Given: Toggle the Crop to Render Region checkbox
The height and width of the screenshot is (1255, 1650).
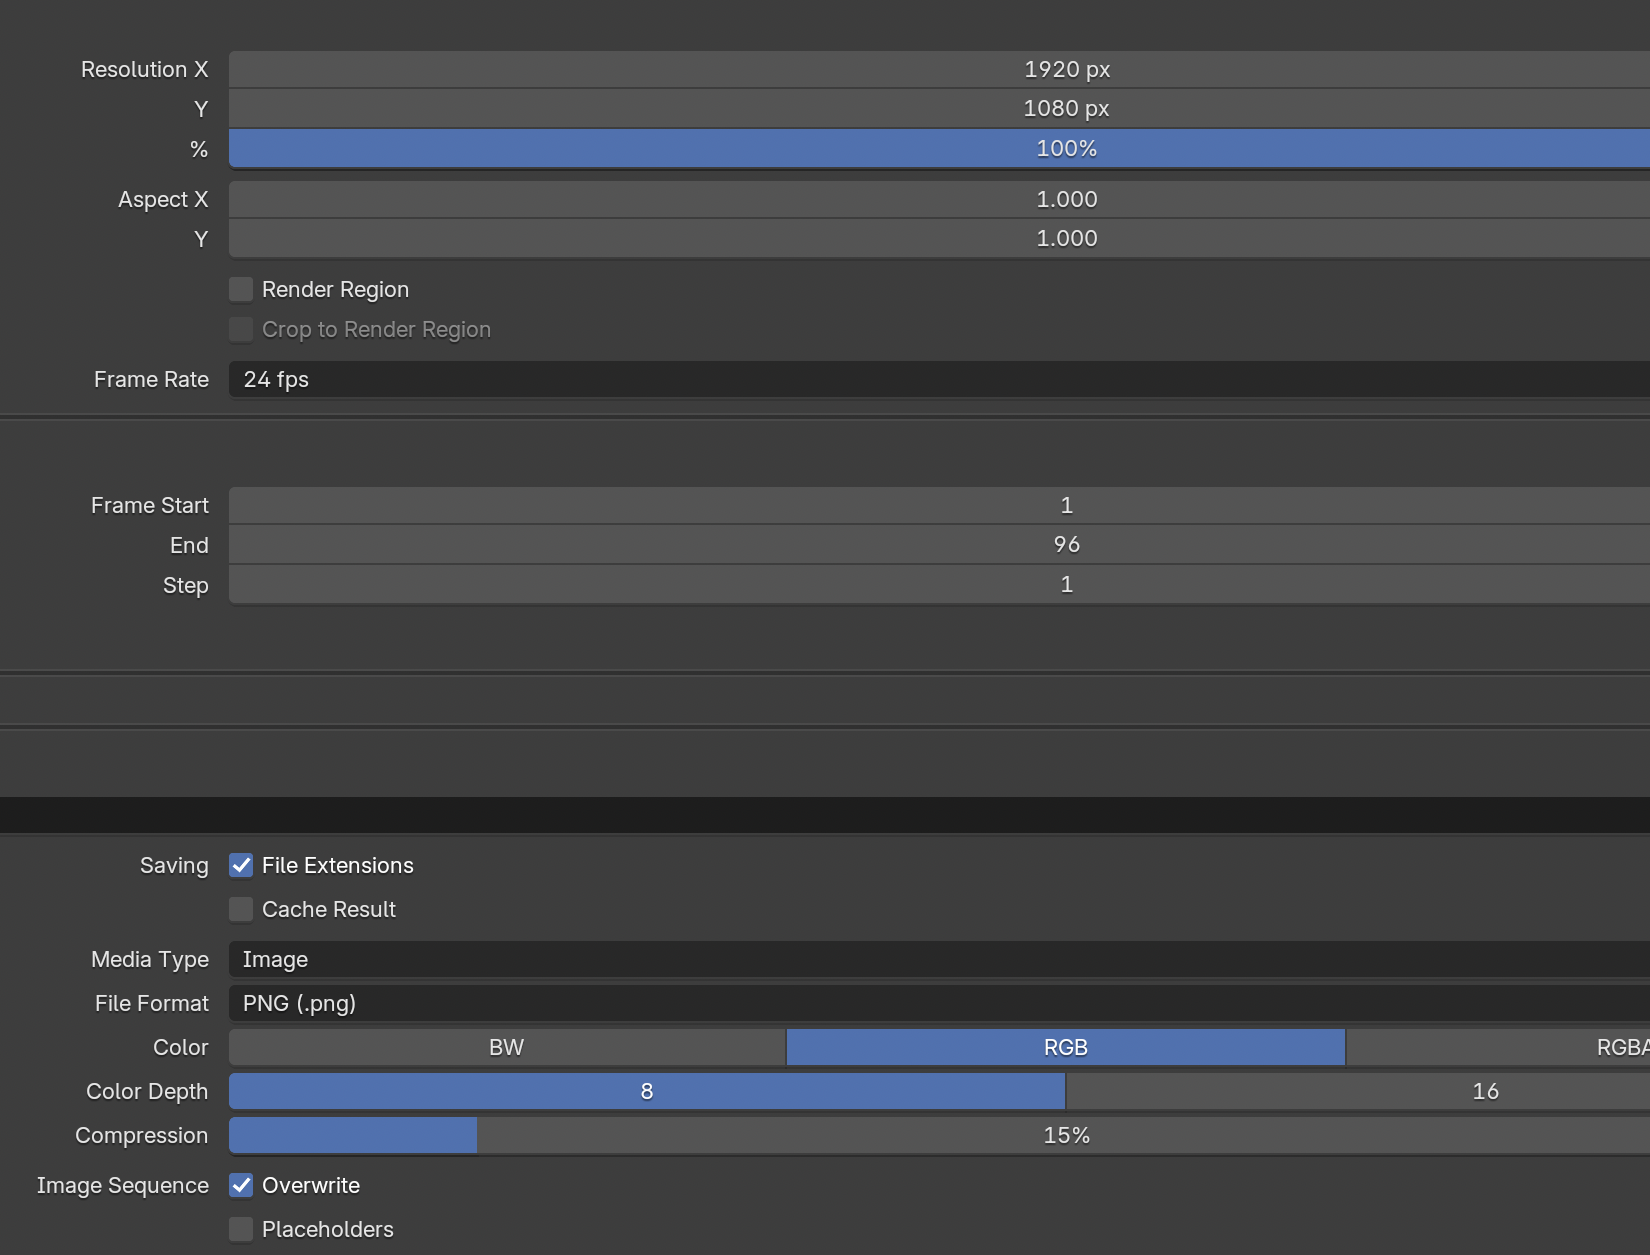Looking at the screenshot, I should coord(241,329).
